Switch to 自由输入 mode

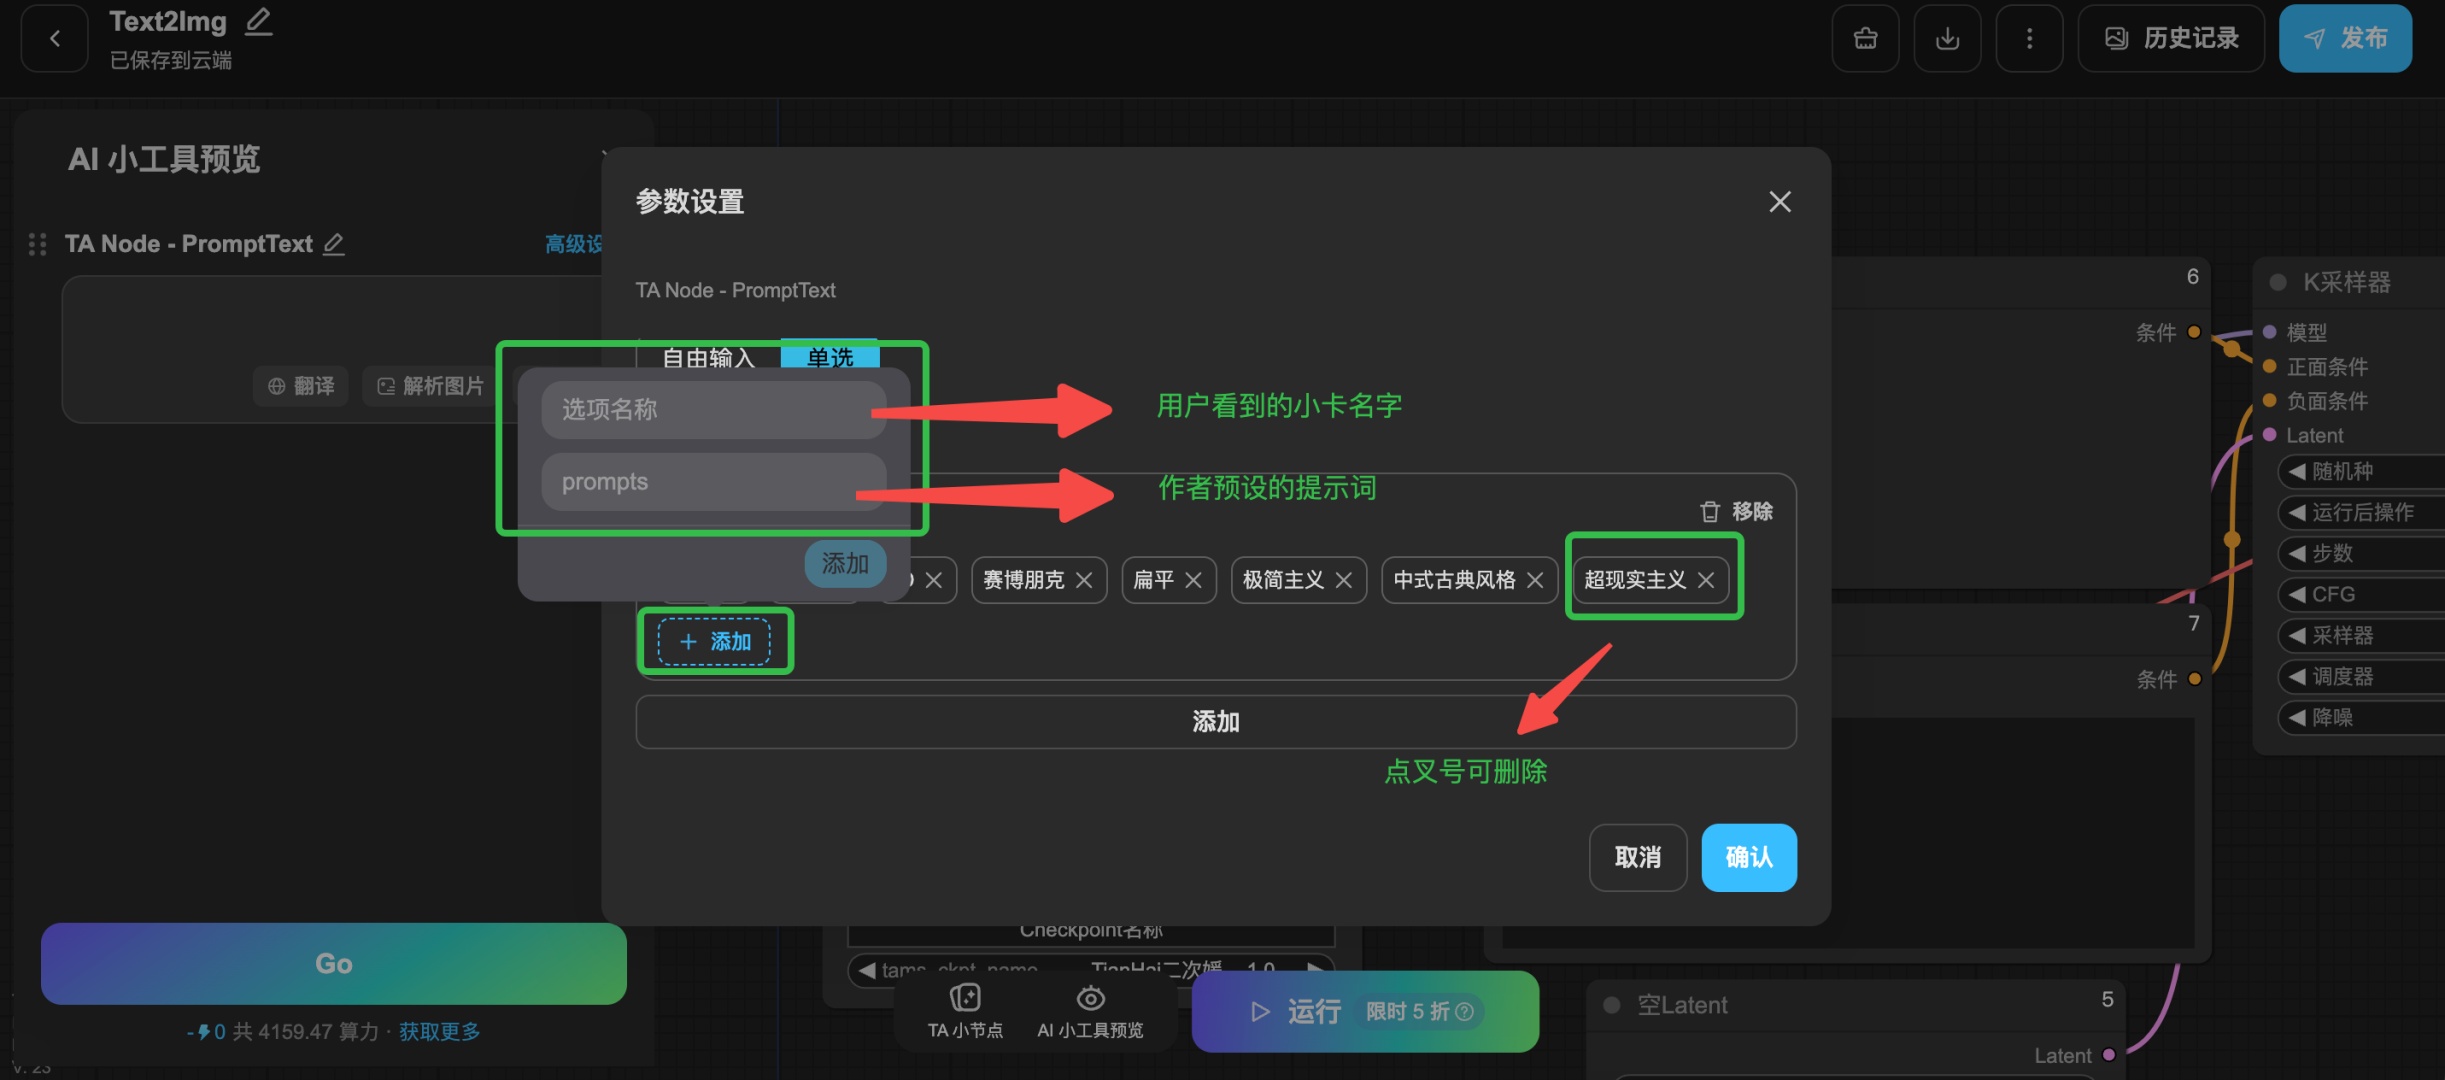(709, 357)
